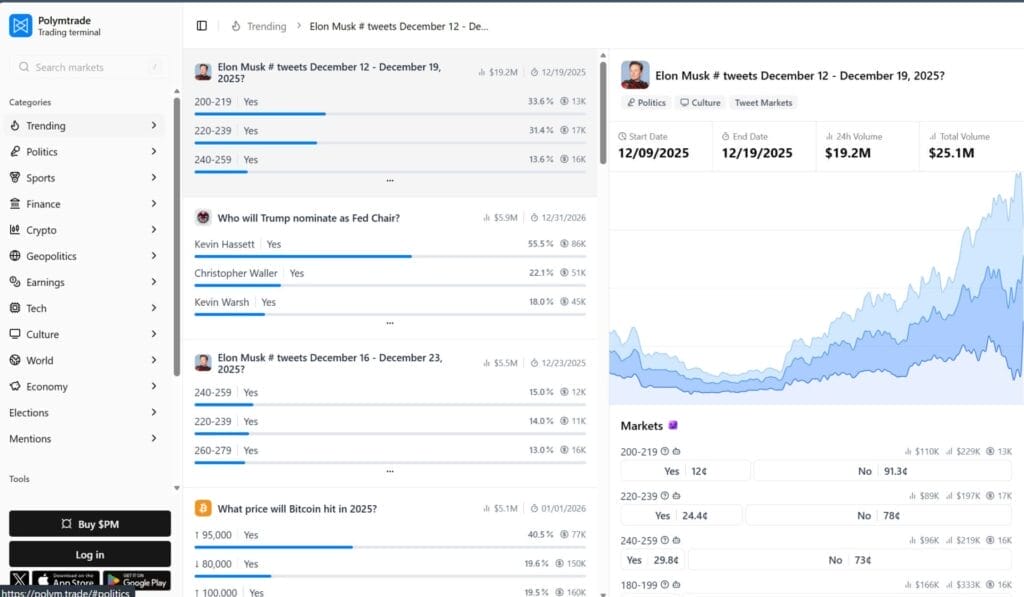Click the Buy $PM button
The height and width of the screenshot is (597, 1024).
(x=90, y=524)
